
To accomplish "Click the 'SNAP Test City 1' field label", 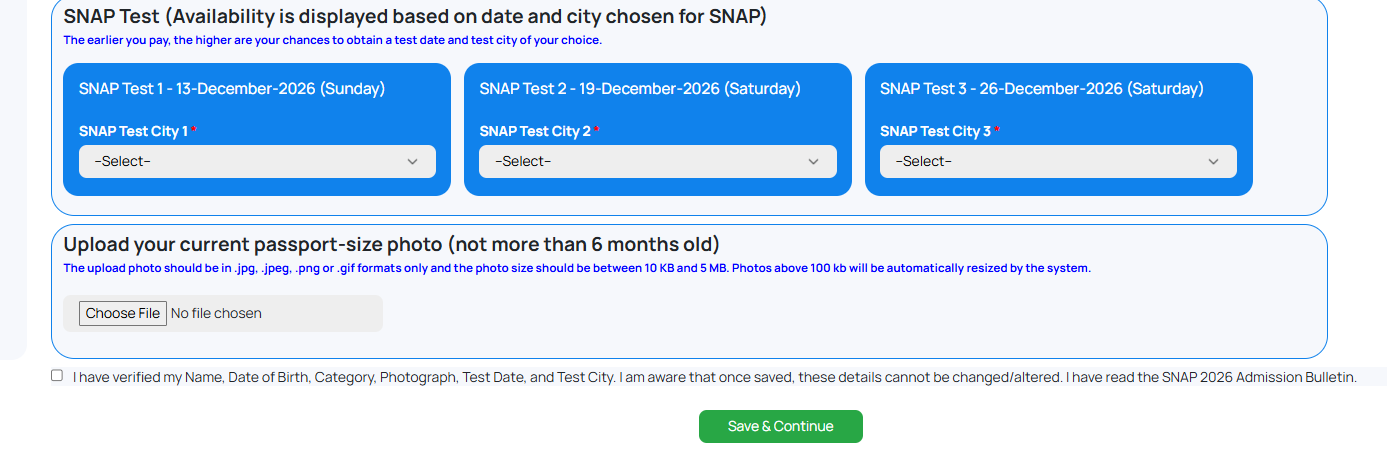I will pyautogui.click(x=134, y=131).
